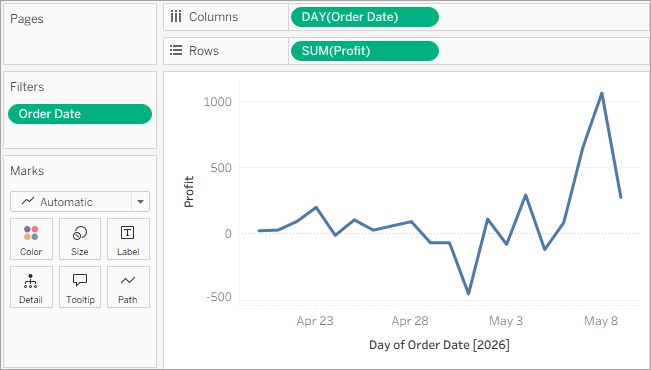This screenshot has height=370, width=651.
Task: Click the Filters shelf header
Action: [27, 87]
